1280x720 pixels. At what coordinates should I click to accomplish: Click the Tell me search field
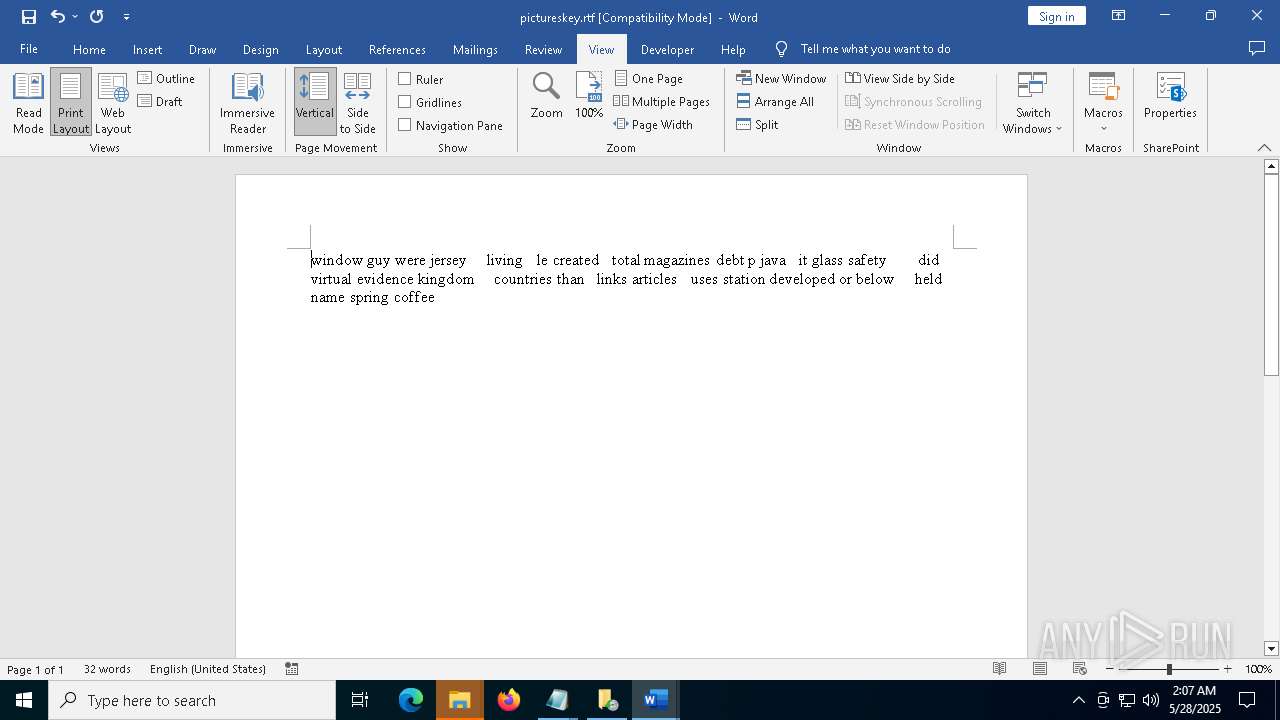(x=875, y=49)
